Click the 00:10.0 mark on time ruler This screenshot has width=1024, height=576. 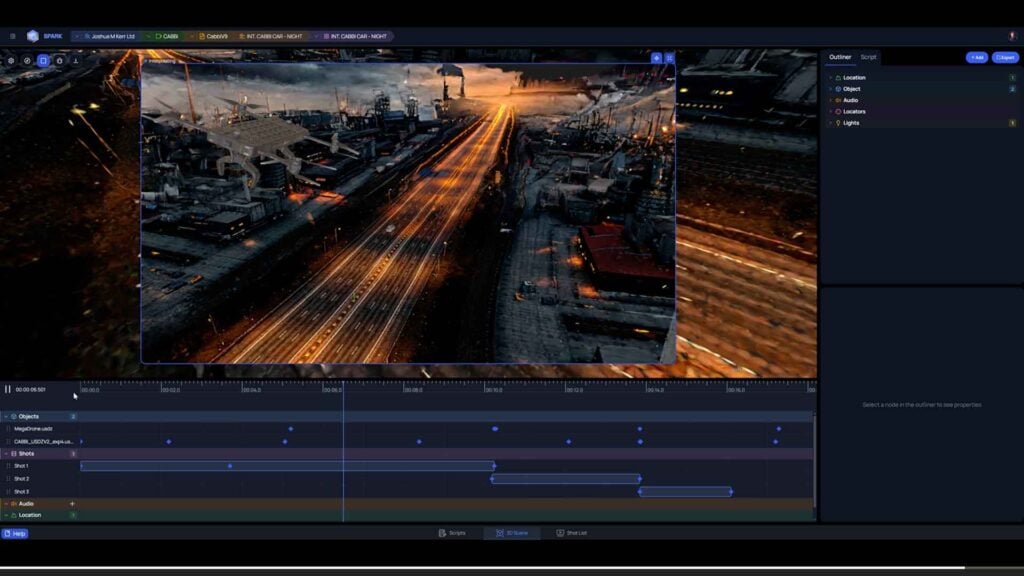(494, 390)
